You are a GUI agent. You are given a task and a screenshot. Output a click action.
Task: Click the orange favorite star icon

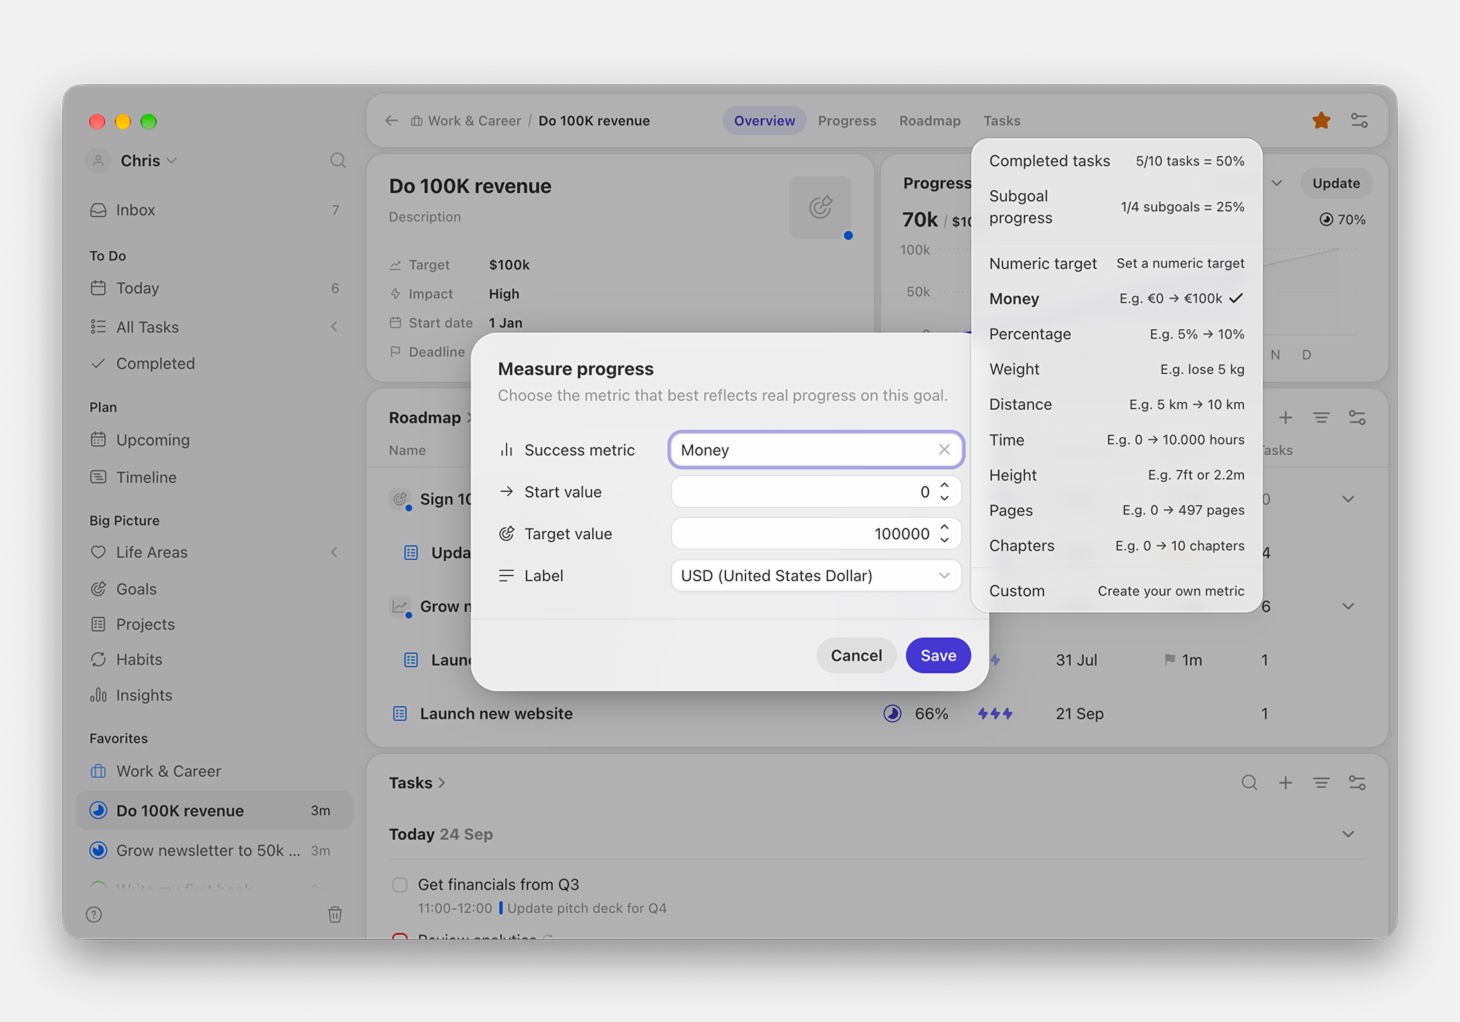click(1321, 121)
